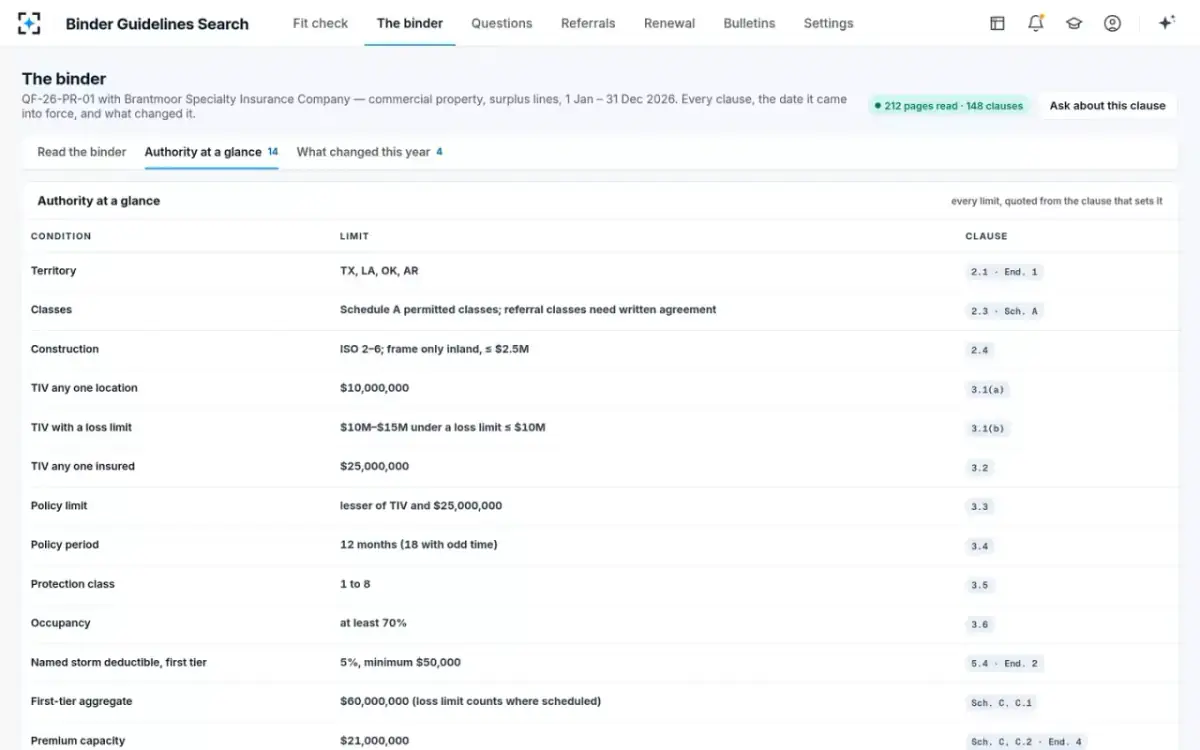Click the $10,000,000 limit value

[x=374, y=388]
